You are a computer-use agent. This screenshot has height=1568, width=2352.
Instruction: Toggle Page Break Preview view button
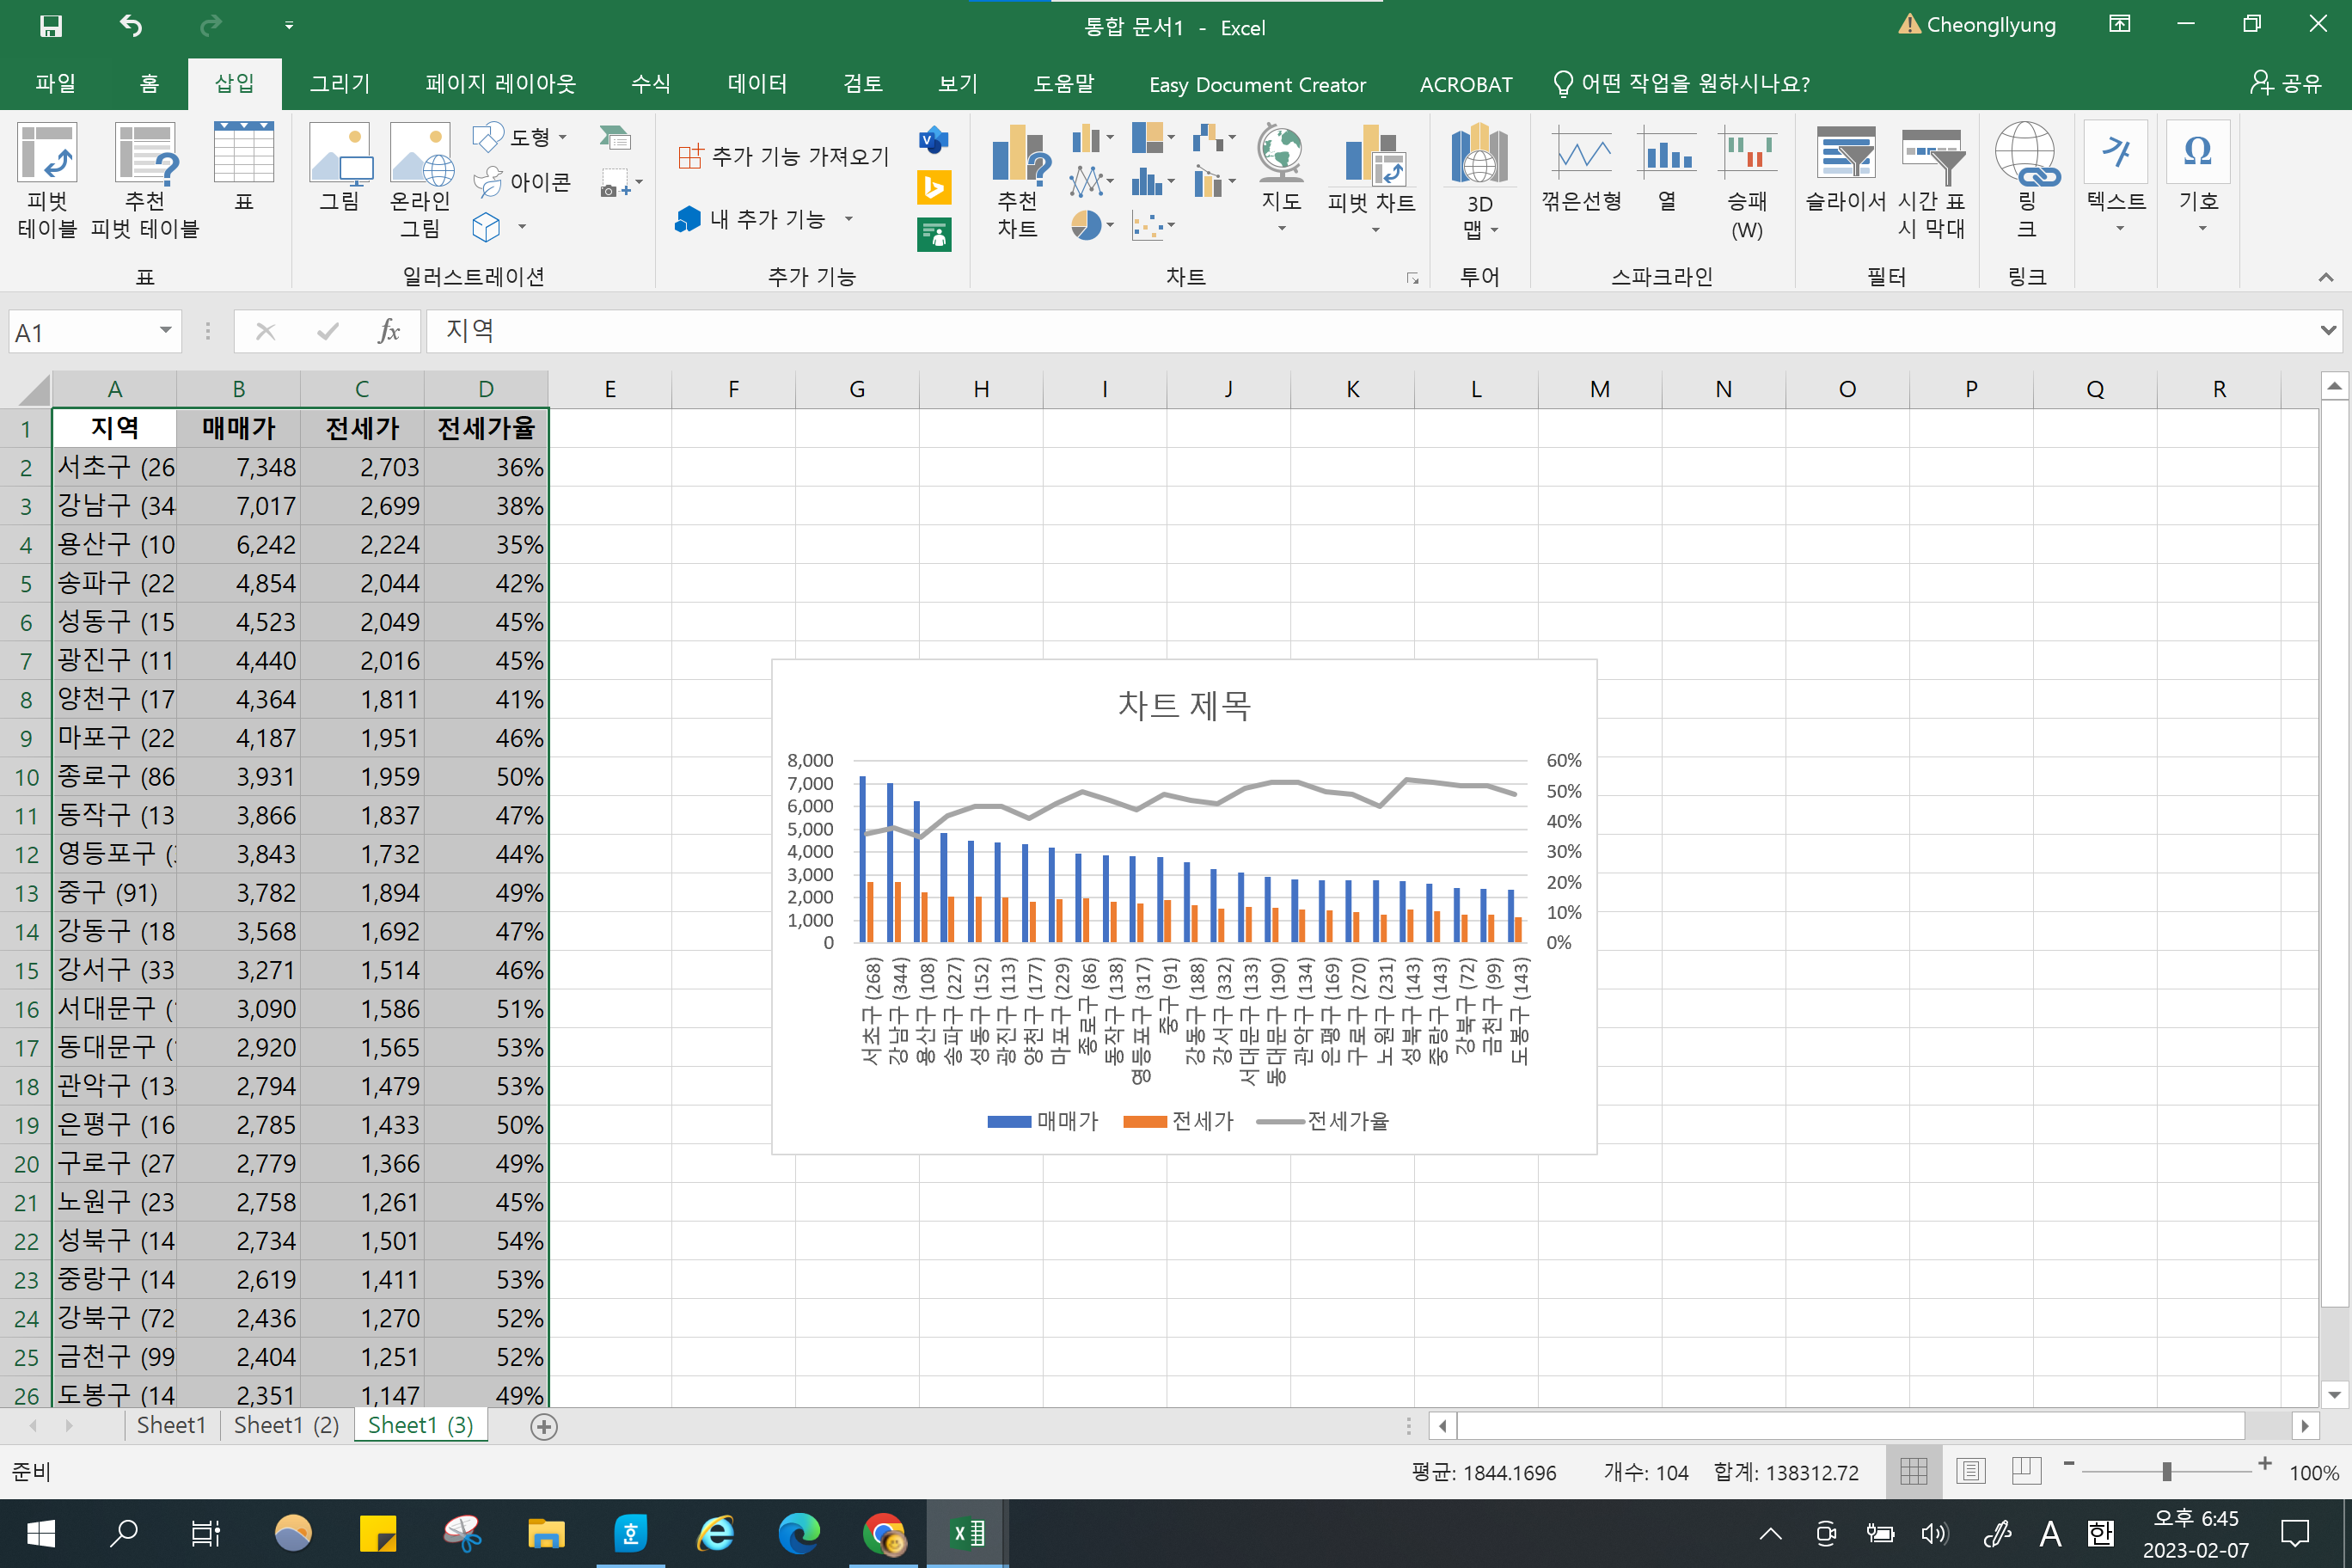[2026, 1471]
